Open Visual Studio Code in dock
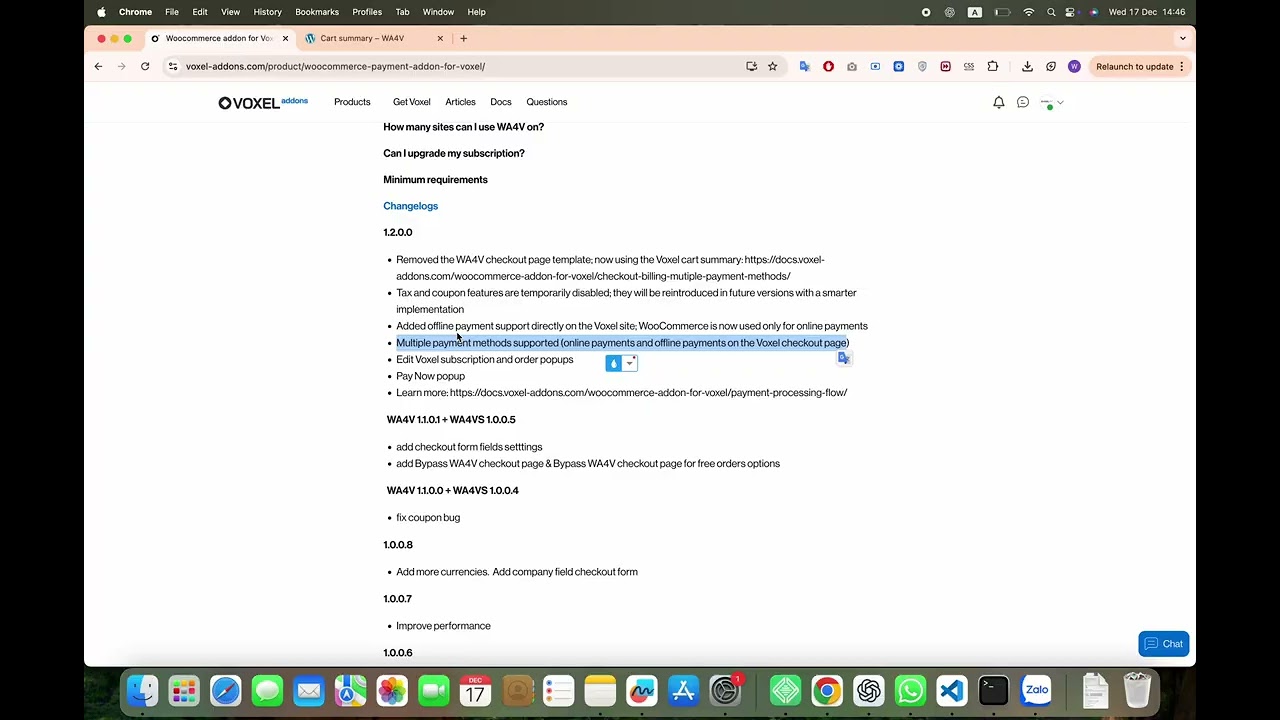Image resolution: width=1280 pixels, height=720 pixels. [952, 690]
